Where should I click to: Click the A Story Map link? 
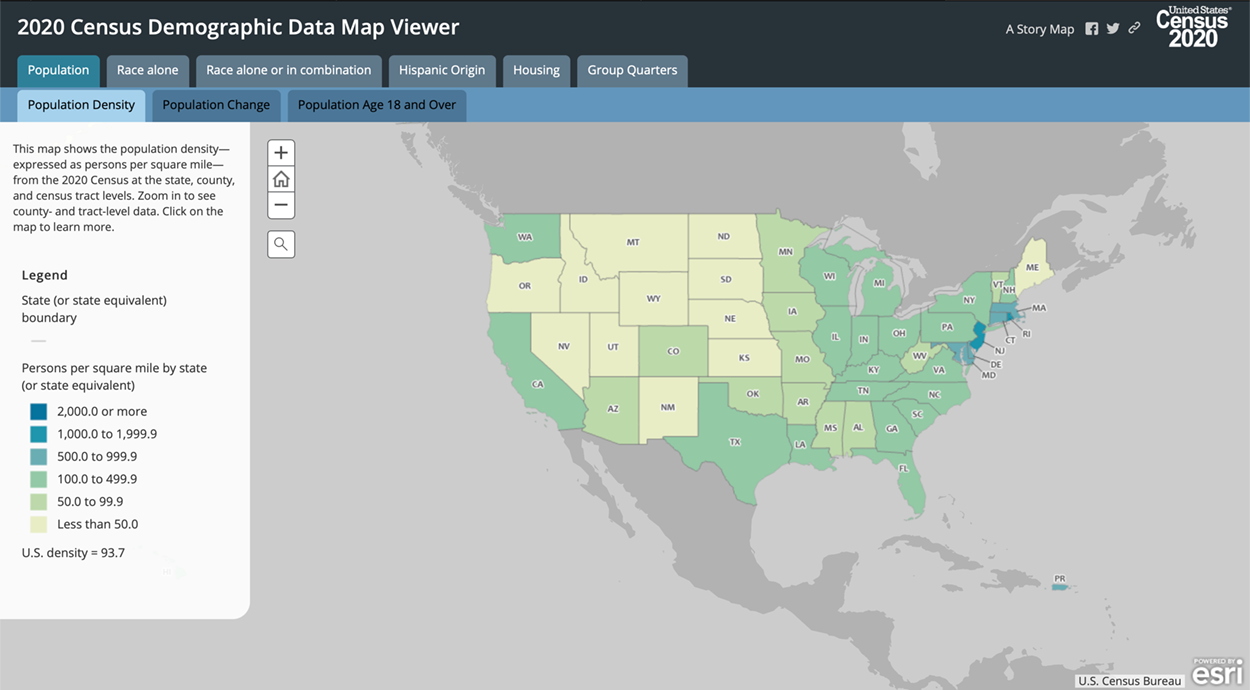1039,29
